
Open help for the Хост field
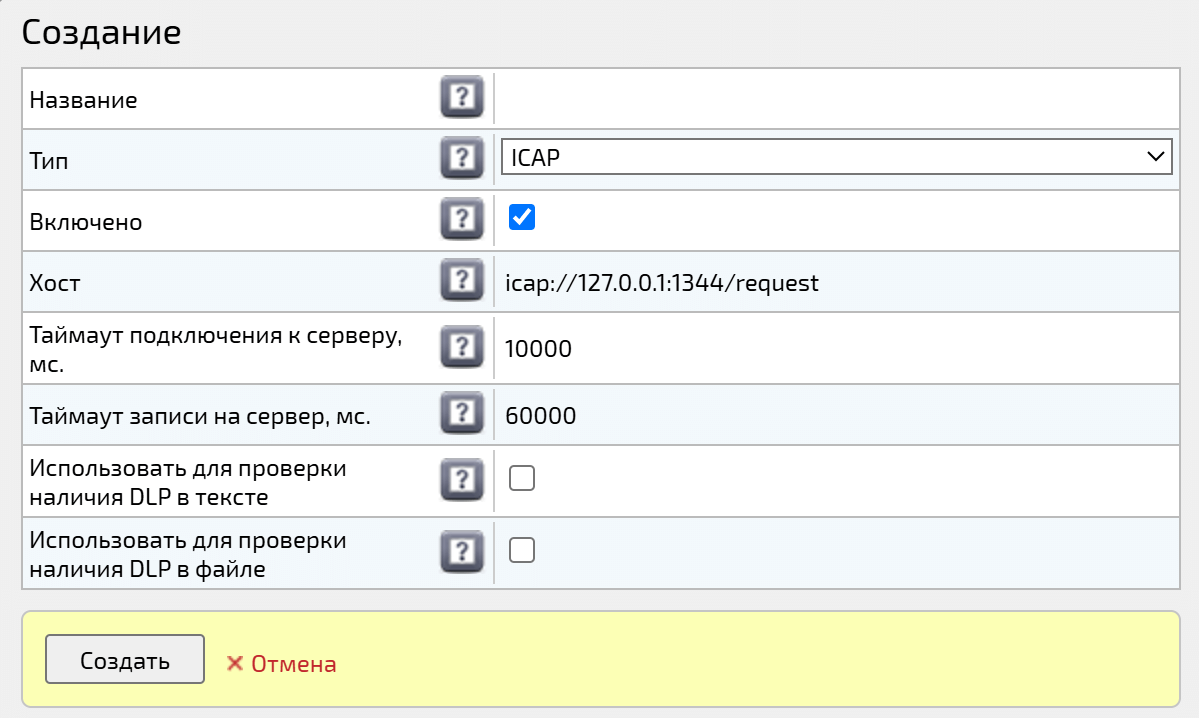point(461,280)
